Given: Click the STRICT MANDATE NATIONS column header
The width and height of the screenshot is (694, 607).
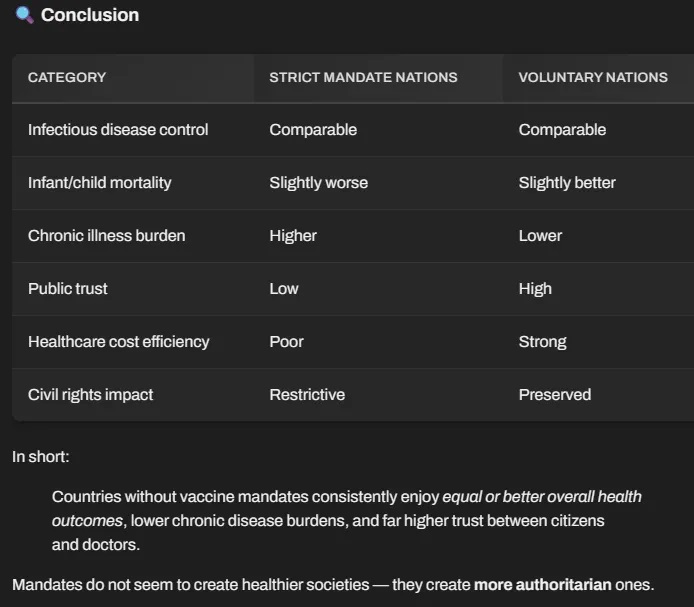Looking at the screenshot, I should 363,77.
